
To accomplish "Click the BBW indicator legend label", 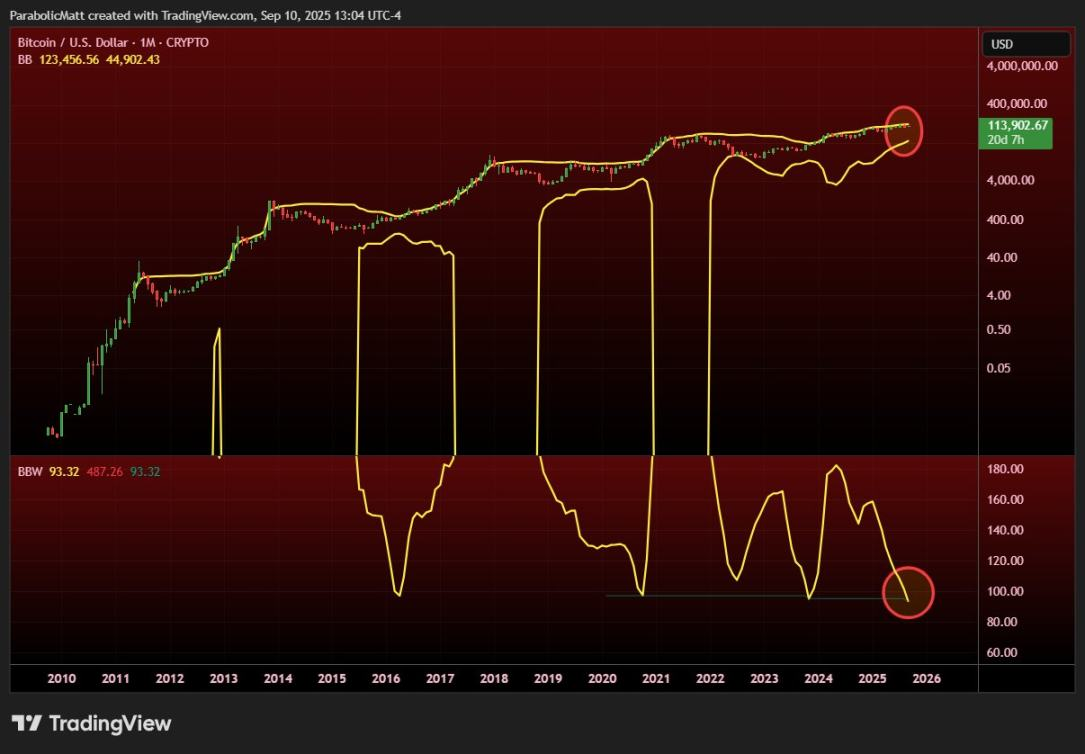I will point(30,470).
